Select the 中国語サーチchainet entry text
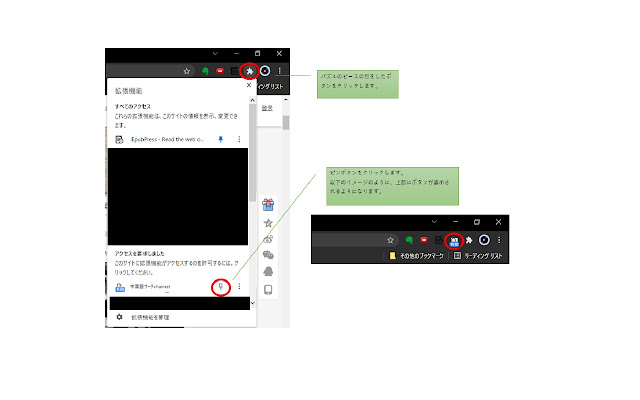The height and width of the screenshot is (400, 640). [x=150, y=287]
